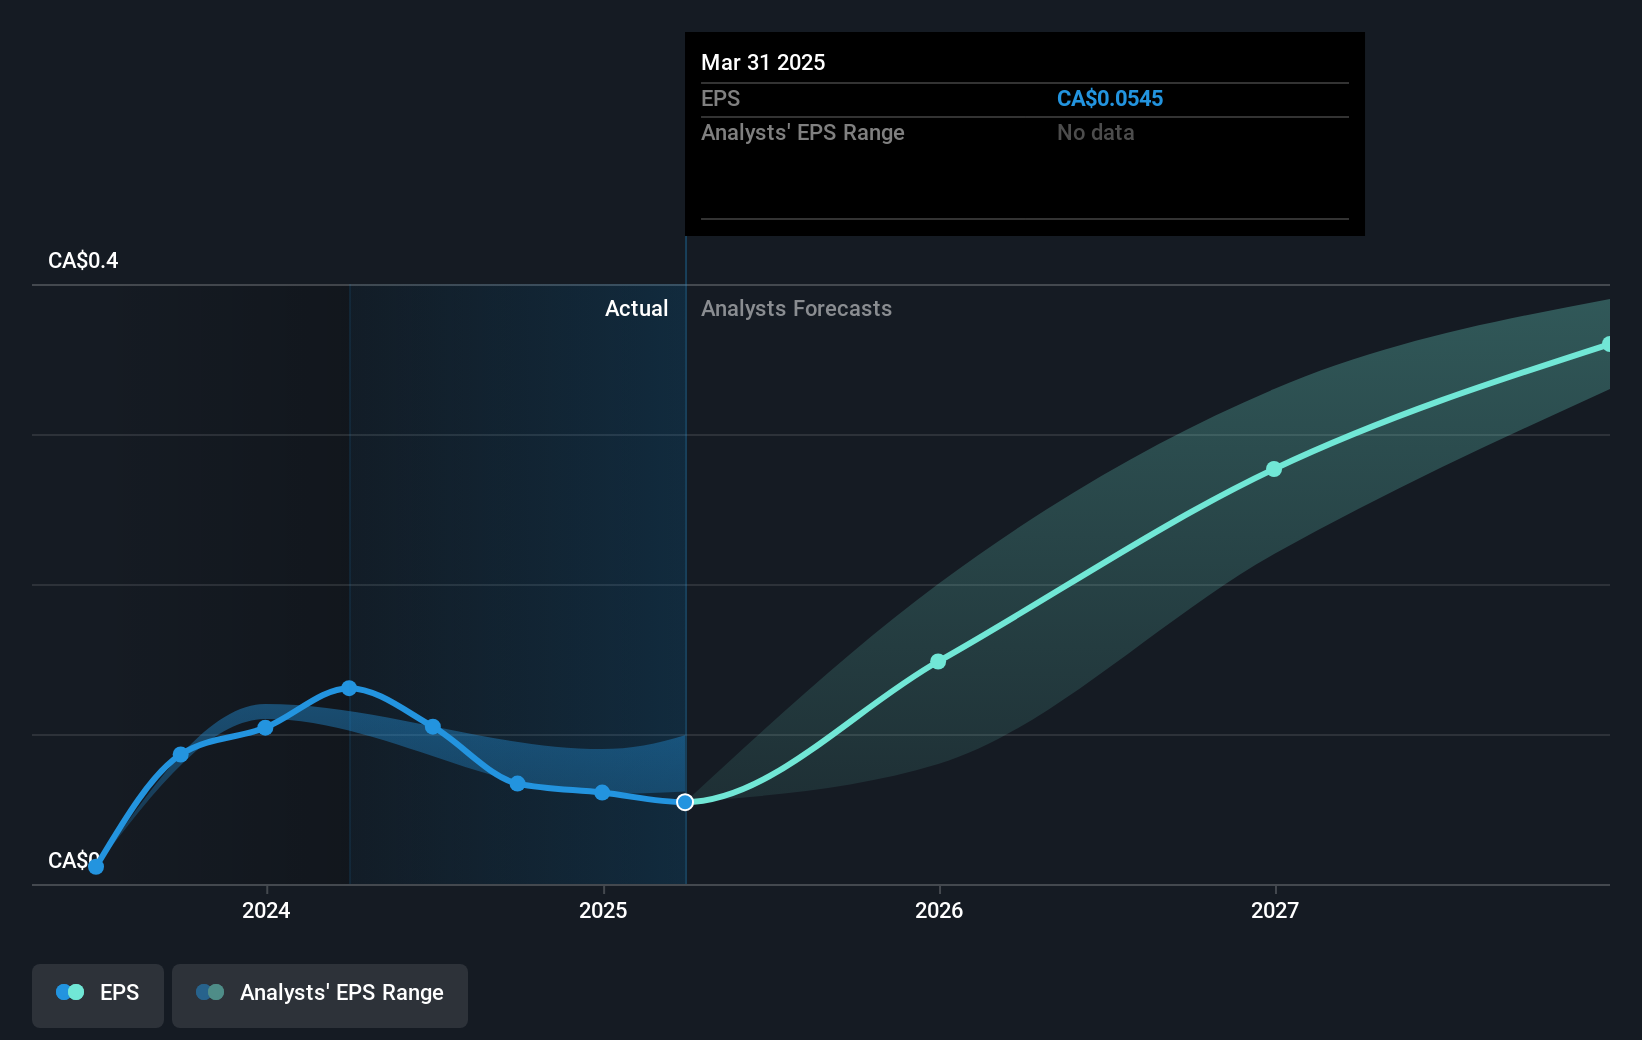Switch to the Actual section
1642x1040 pixels.
pos(636,308)
